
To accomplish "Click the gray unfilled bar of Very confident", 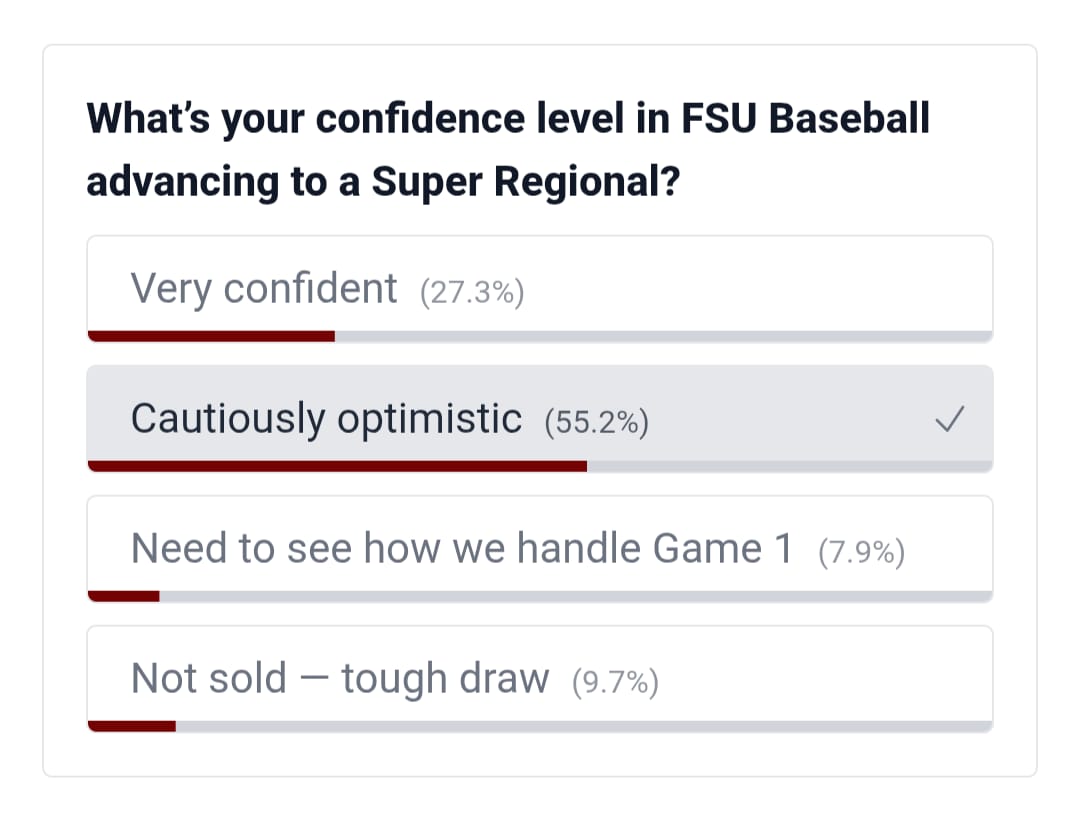I will (x=663, y=336).
